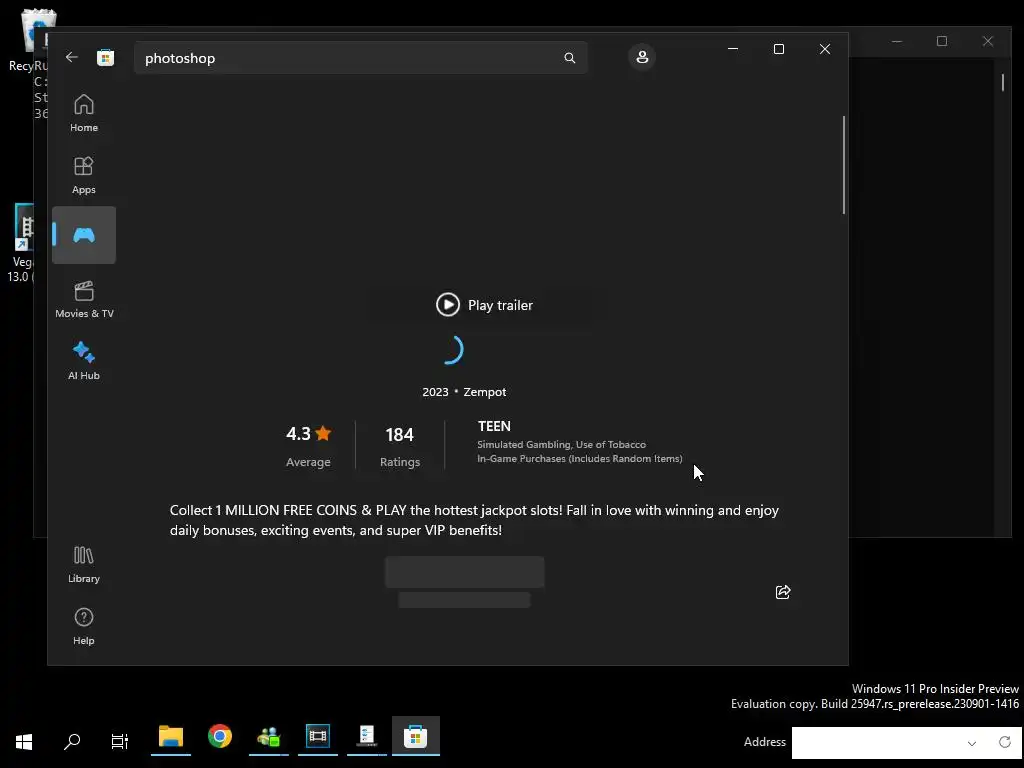Open the Windows Start menu

pos(24,741)
